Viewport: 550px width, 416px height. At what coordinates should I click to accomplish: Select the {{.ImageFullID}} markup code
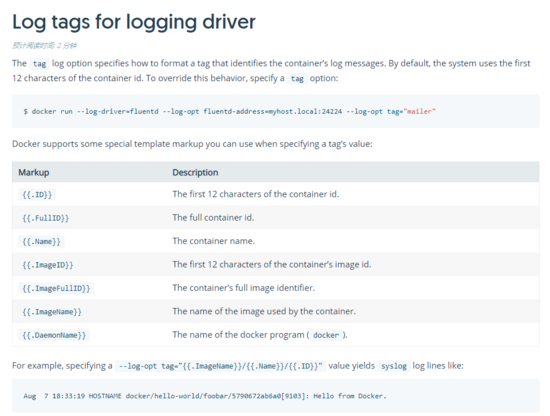tap(56, 289)
